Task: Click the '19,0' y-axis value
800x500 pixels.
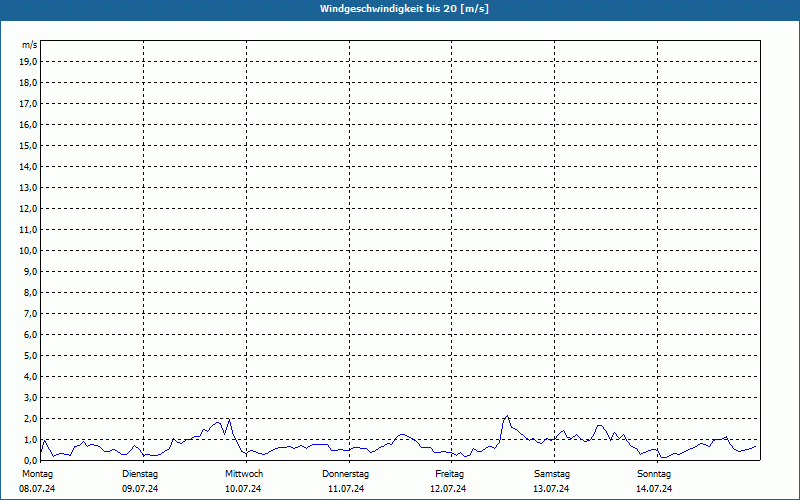Action: point(29,62)
